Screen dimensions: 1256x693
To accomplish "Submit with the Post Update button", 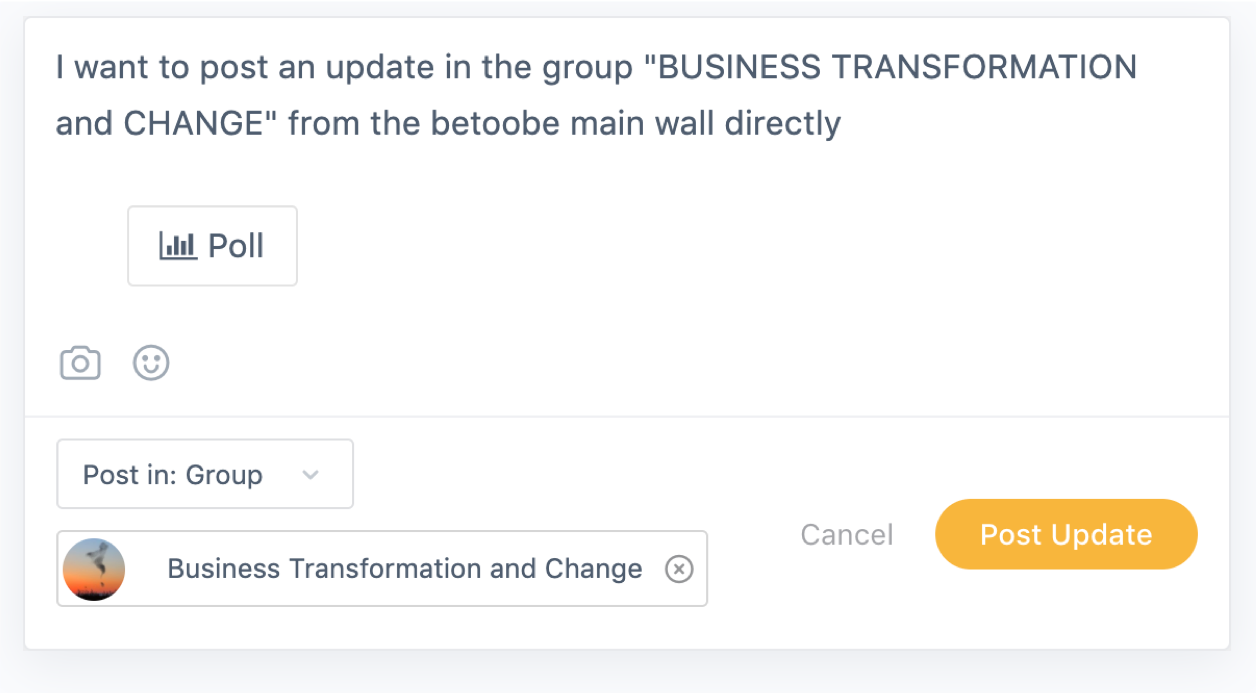I will click(1066, 534).
